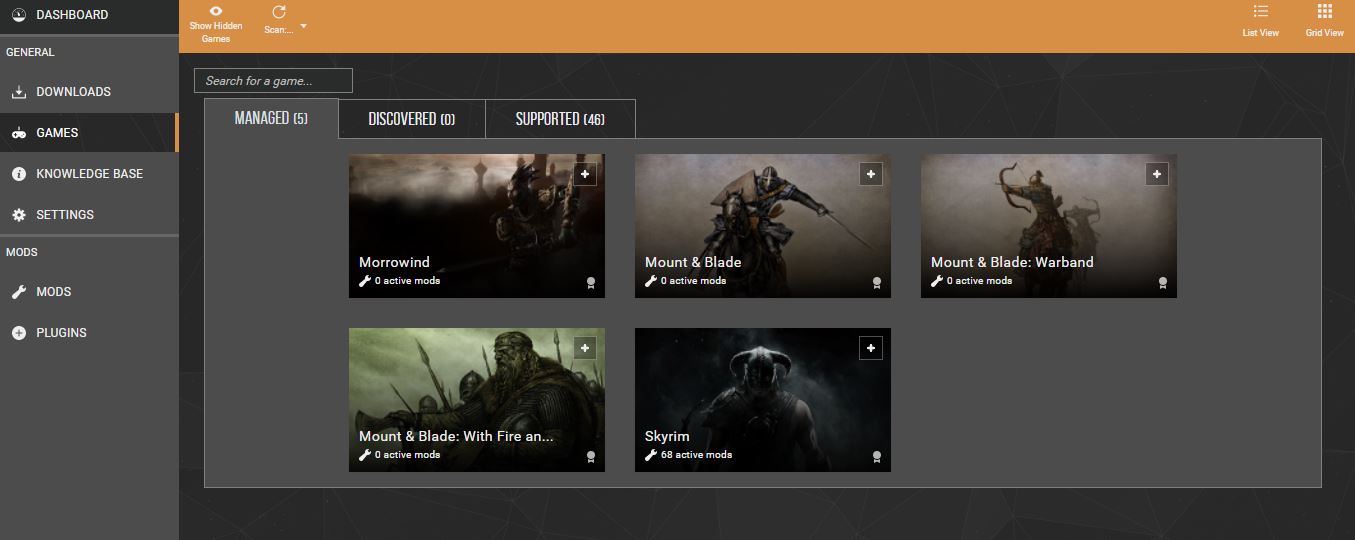Viewport: 1355px width, 540px height.
Task: Select the Games sidebar entry
Action: point(89,133)
